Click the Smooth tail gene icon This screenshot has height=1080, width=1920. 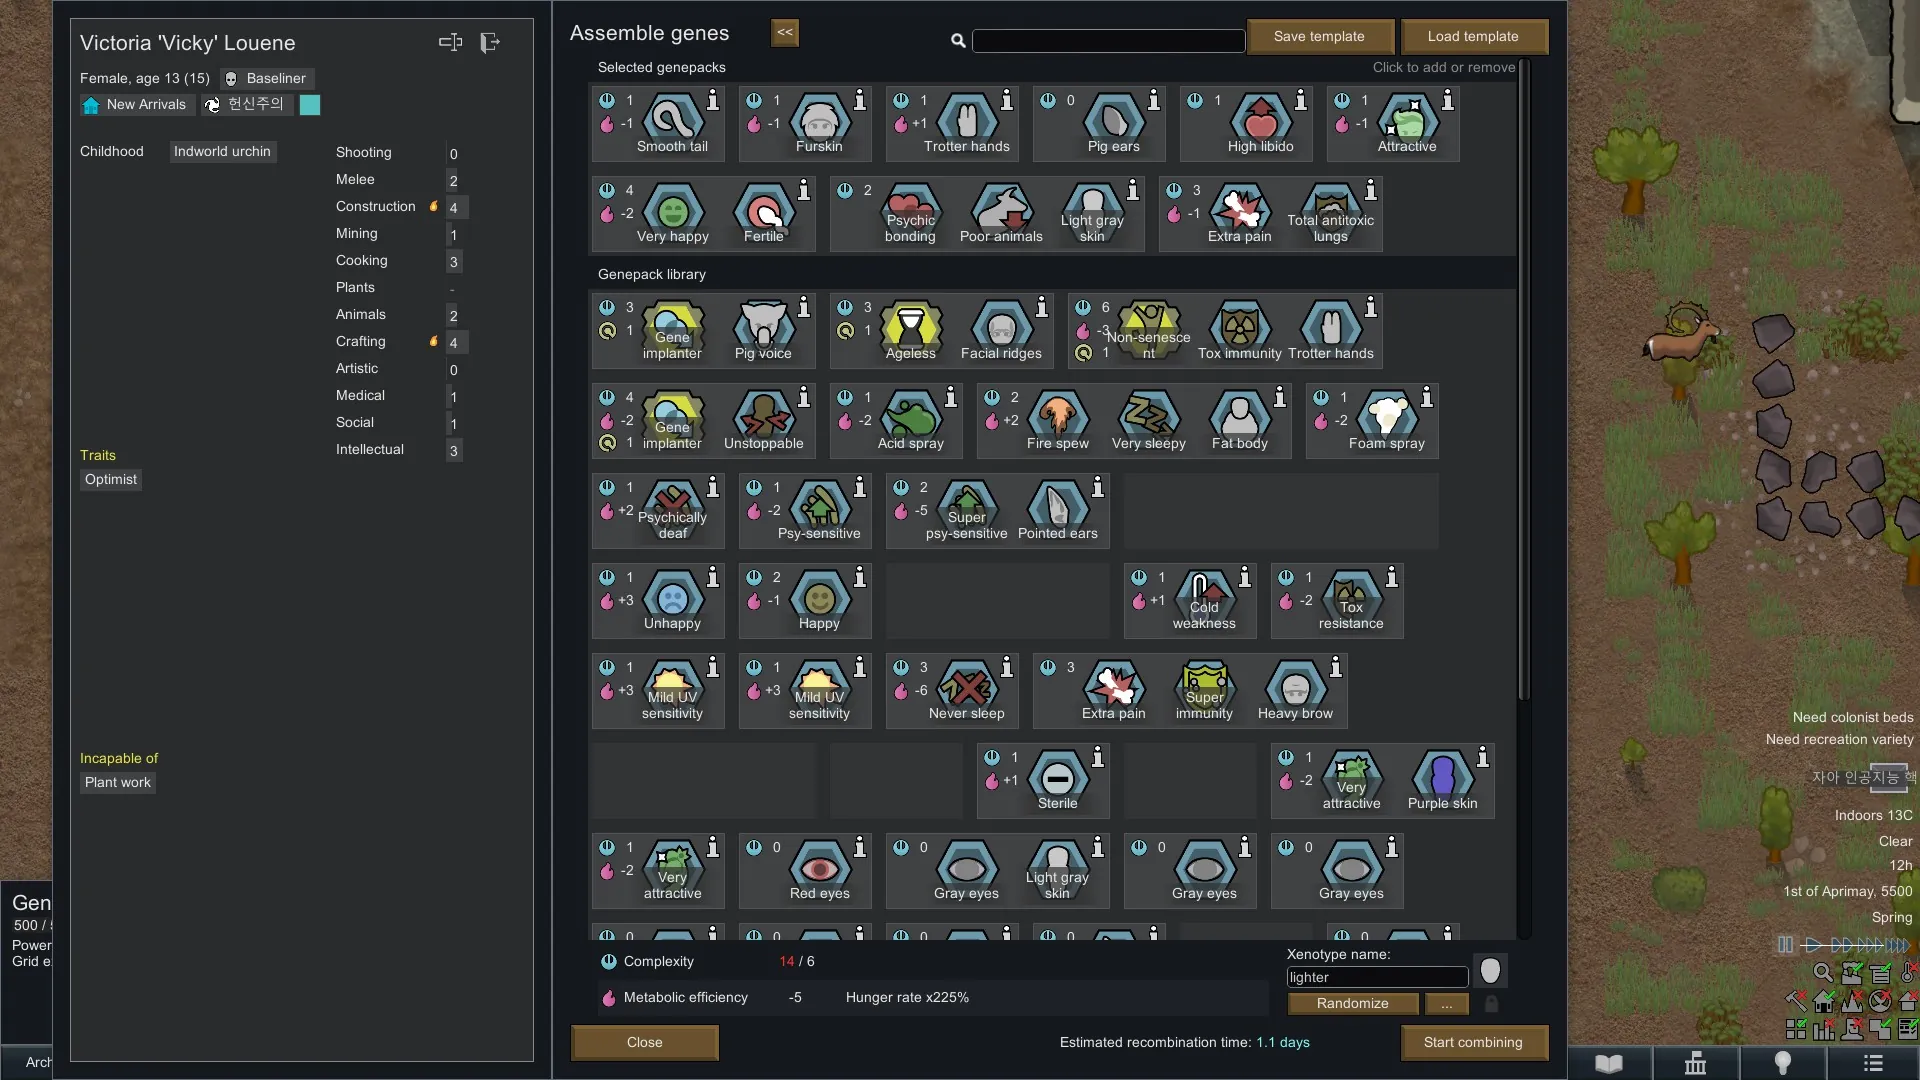pyautogui.click(x=672, y=119)
